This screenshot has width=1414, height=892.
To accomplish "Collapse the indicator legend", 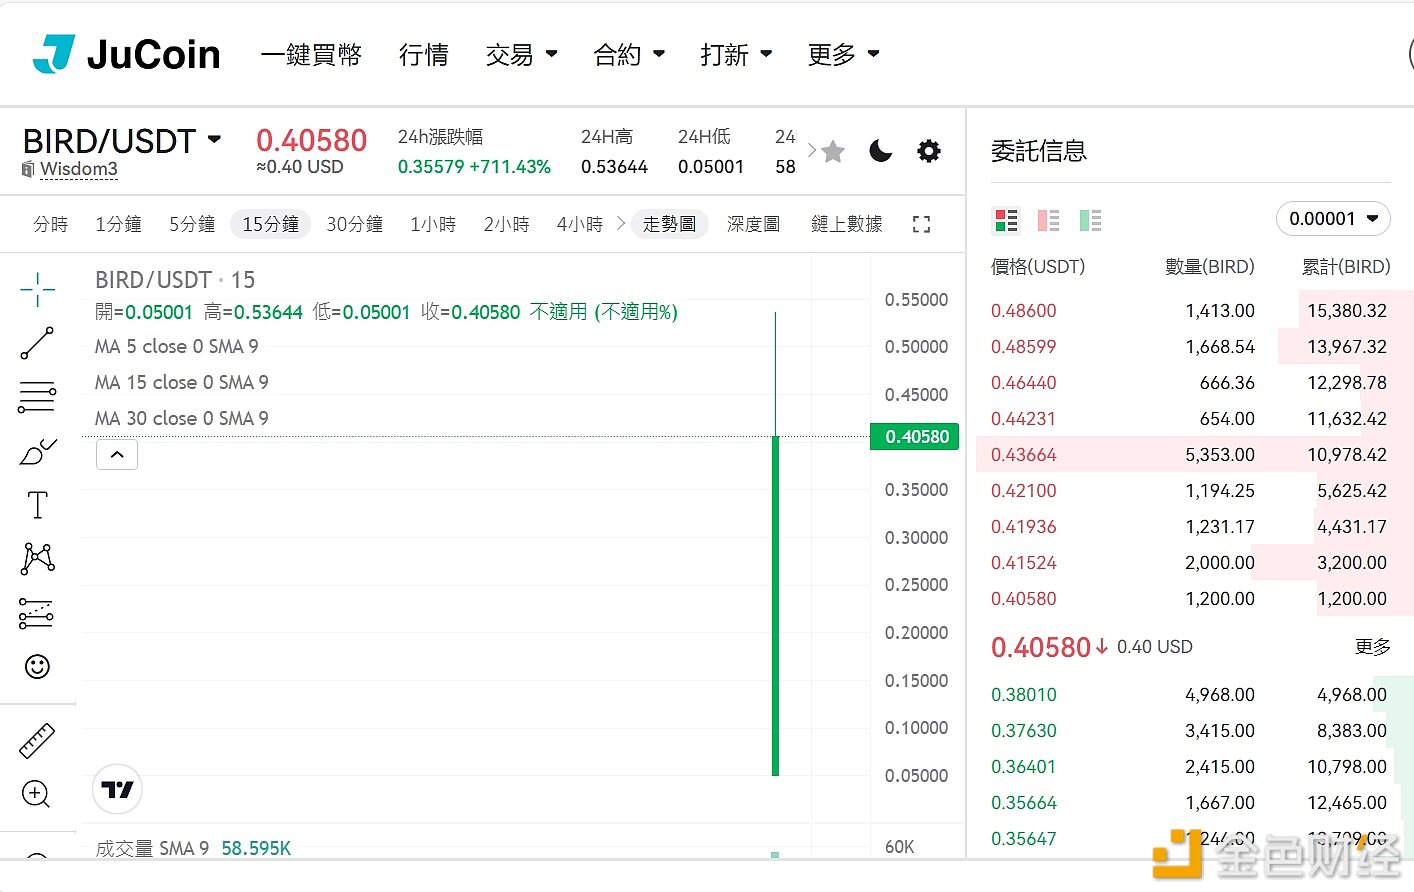I will point(117,455).
